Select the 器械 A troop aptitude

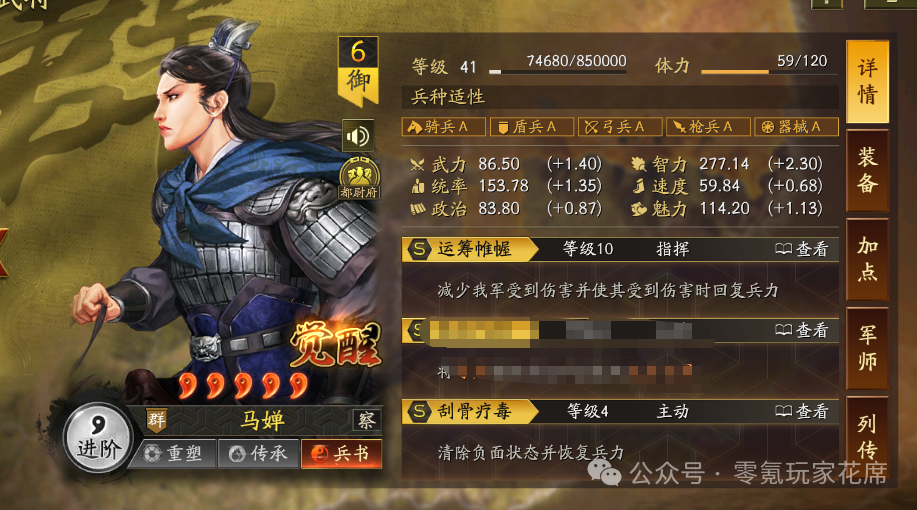tap(797, 127)
